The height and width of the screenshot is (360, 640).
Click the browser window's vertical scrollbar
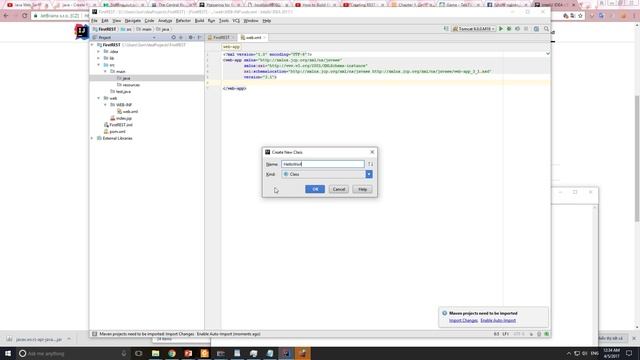coord(637,158)
